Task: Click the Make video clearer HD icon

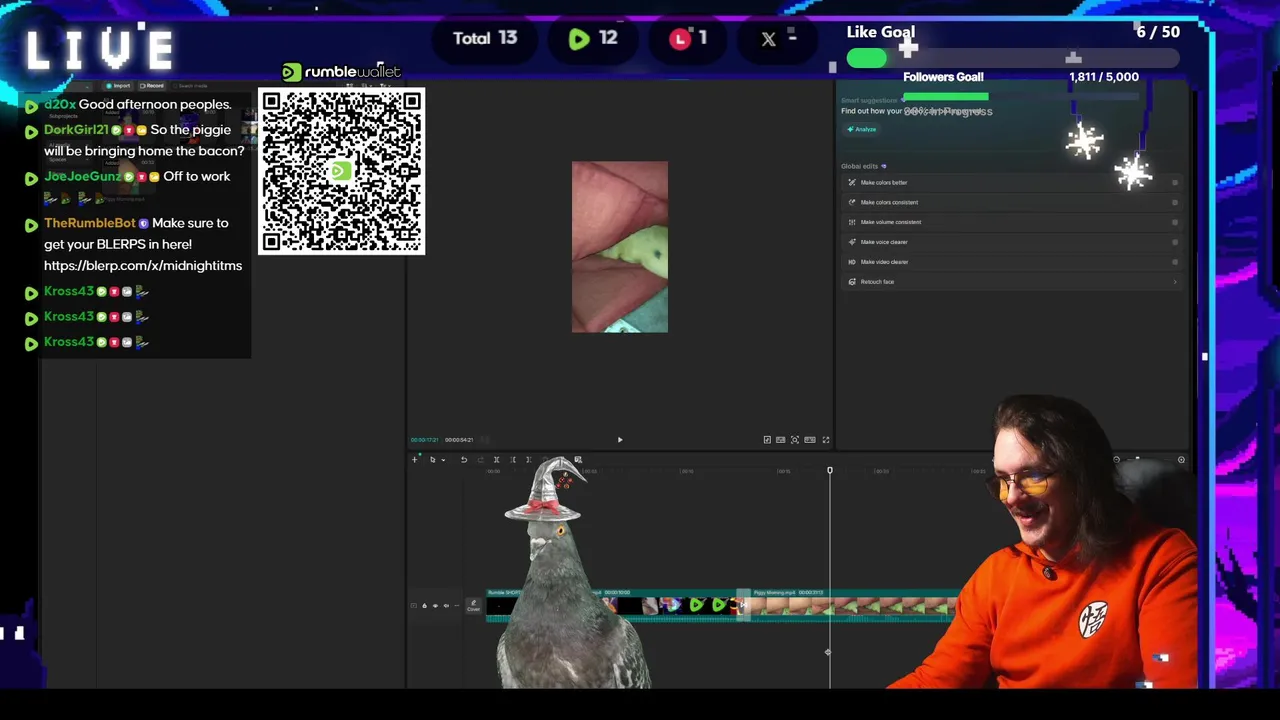Action: (x=852, y=262)
